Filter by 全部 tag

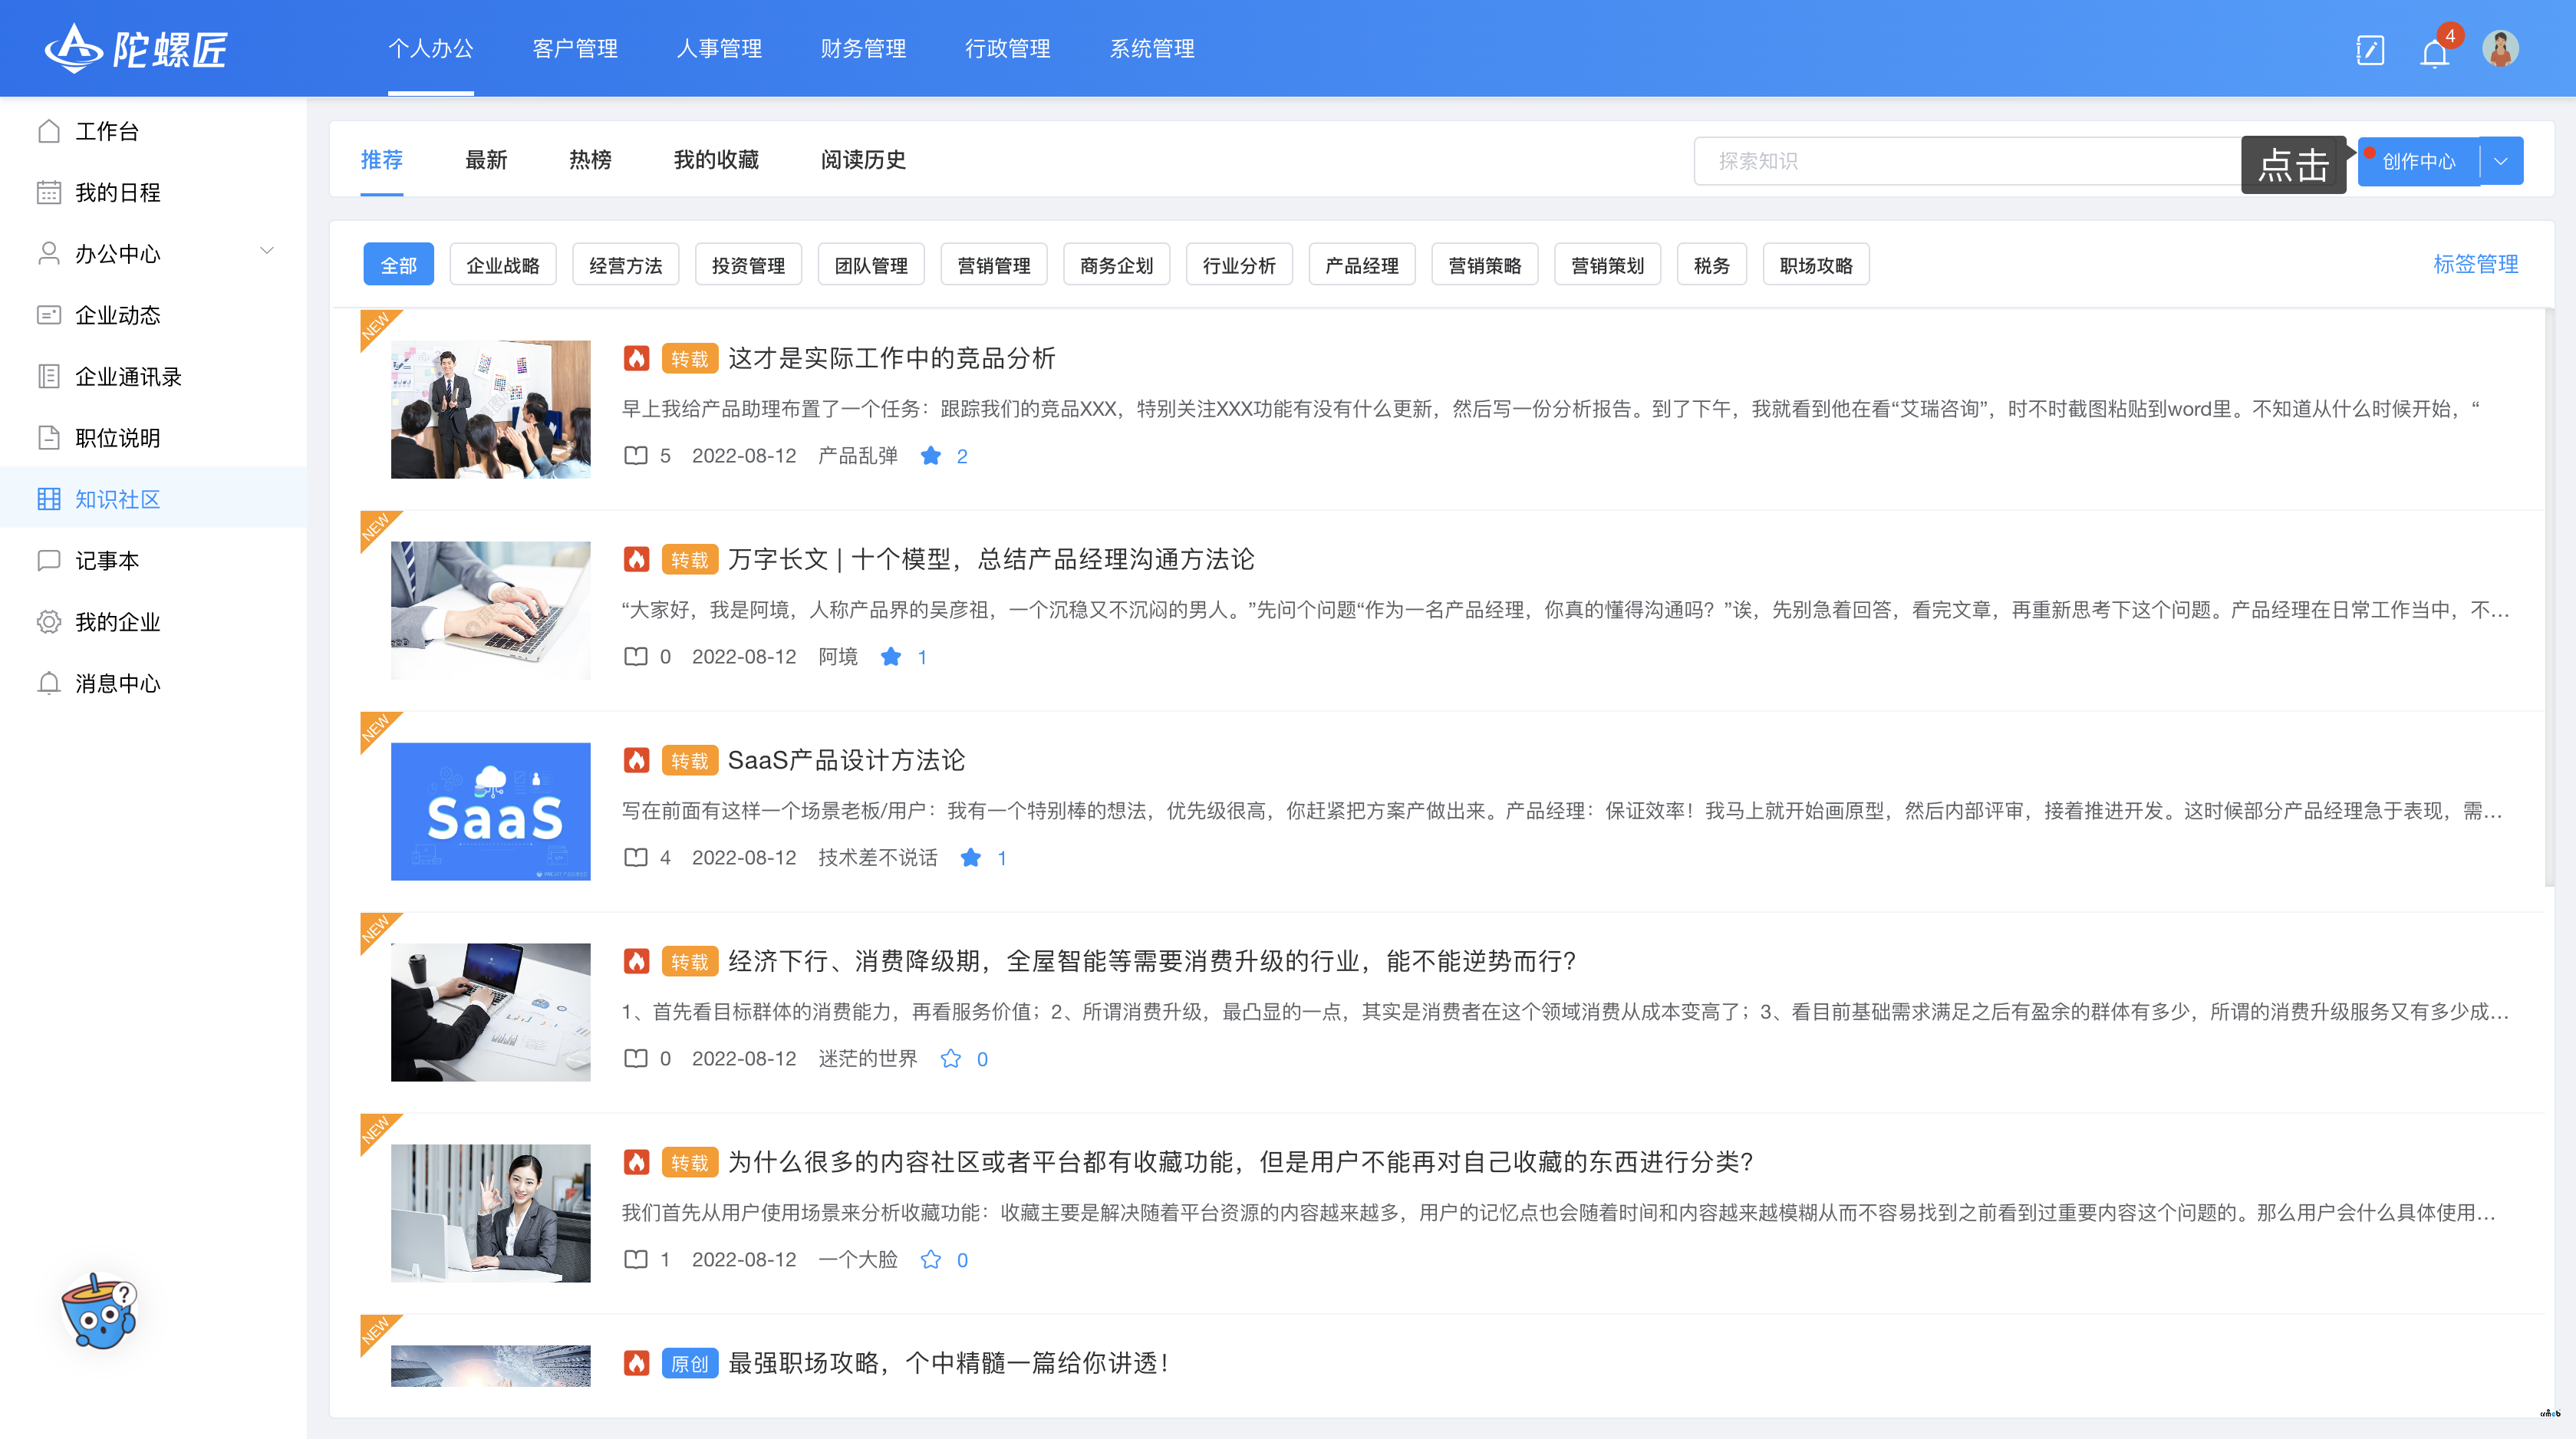point(399,264)
